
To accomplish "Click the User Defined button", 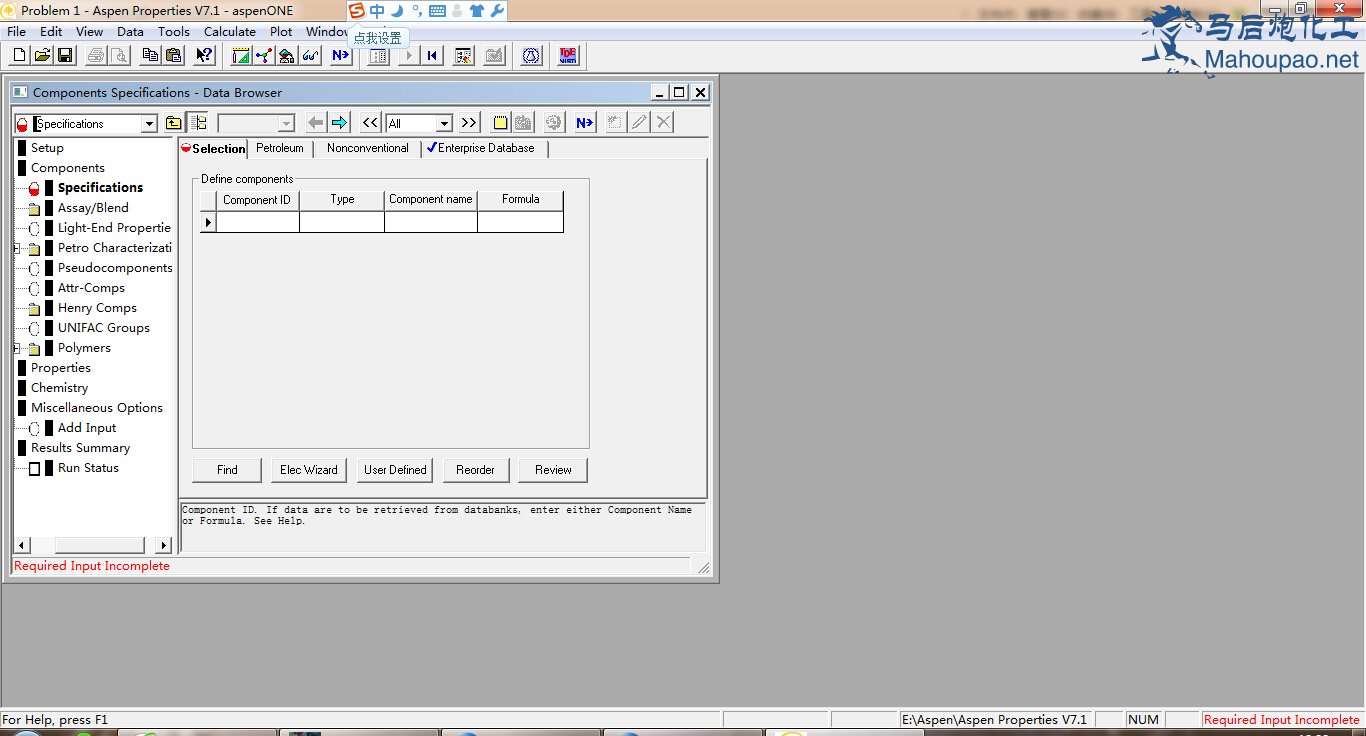I will click(x=395, y=470).
